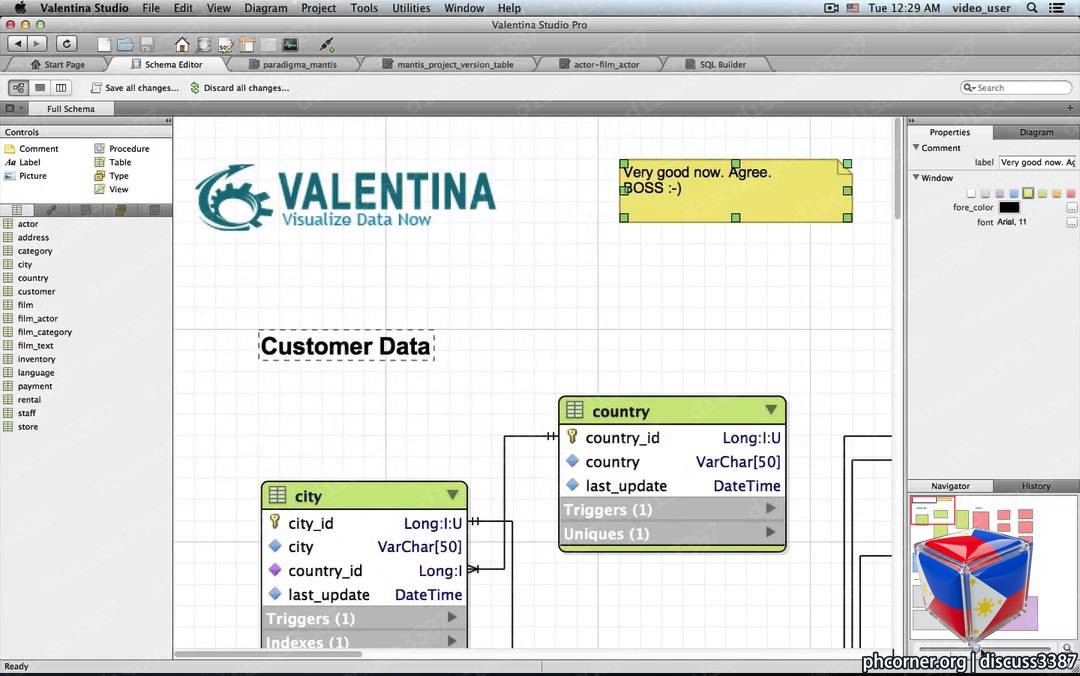Expand Triggers (1) in country table
This screenshot has height=676, width=1080.
pyautogui.click(x=770, y=509)
